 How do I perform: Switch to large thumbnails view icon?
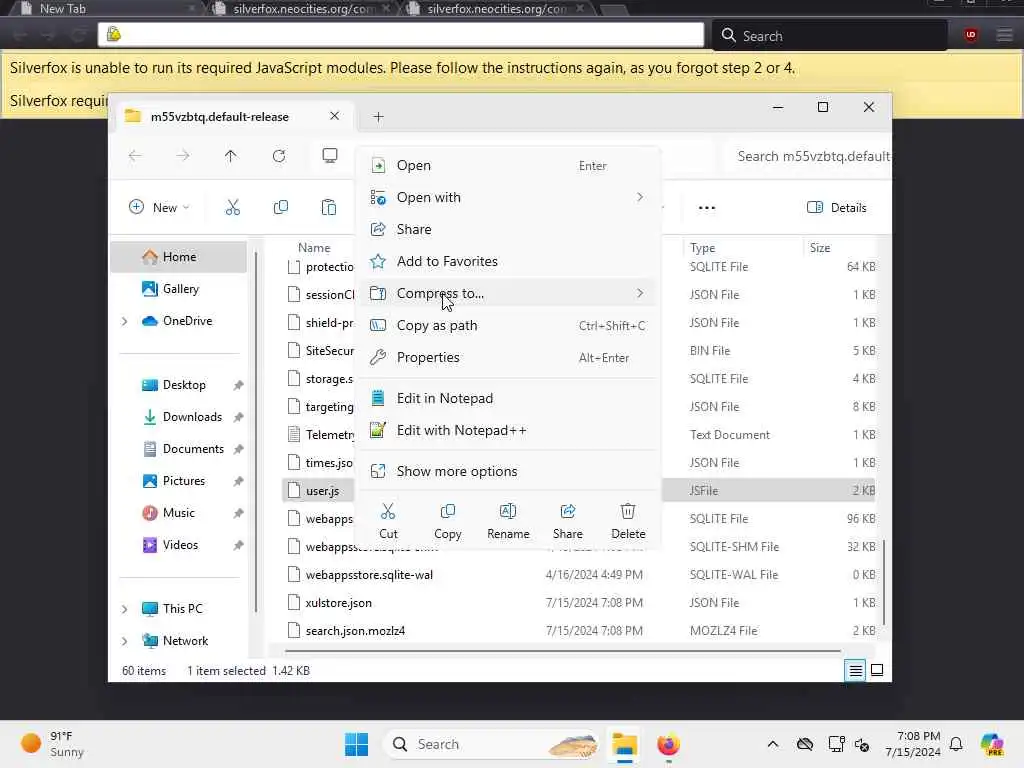click(877, 671)
